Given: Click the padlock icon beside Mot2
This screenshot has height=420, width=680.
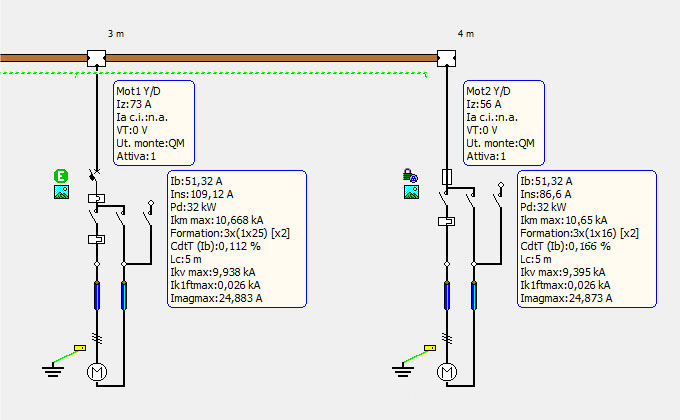Looking at the screenshot, I should pyautogui.click(x=410, y=177).
